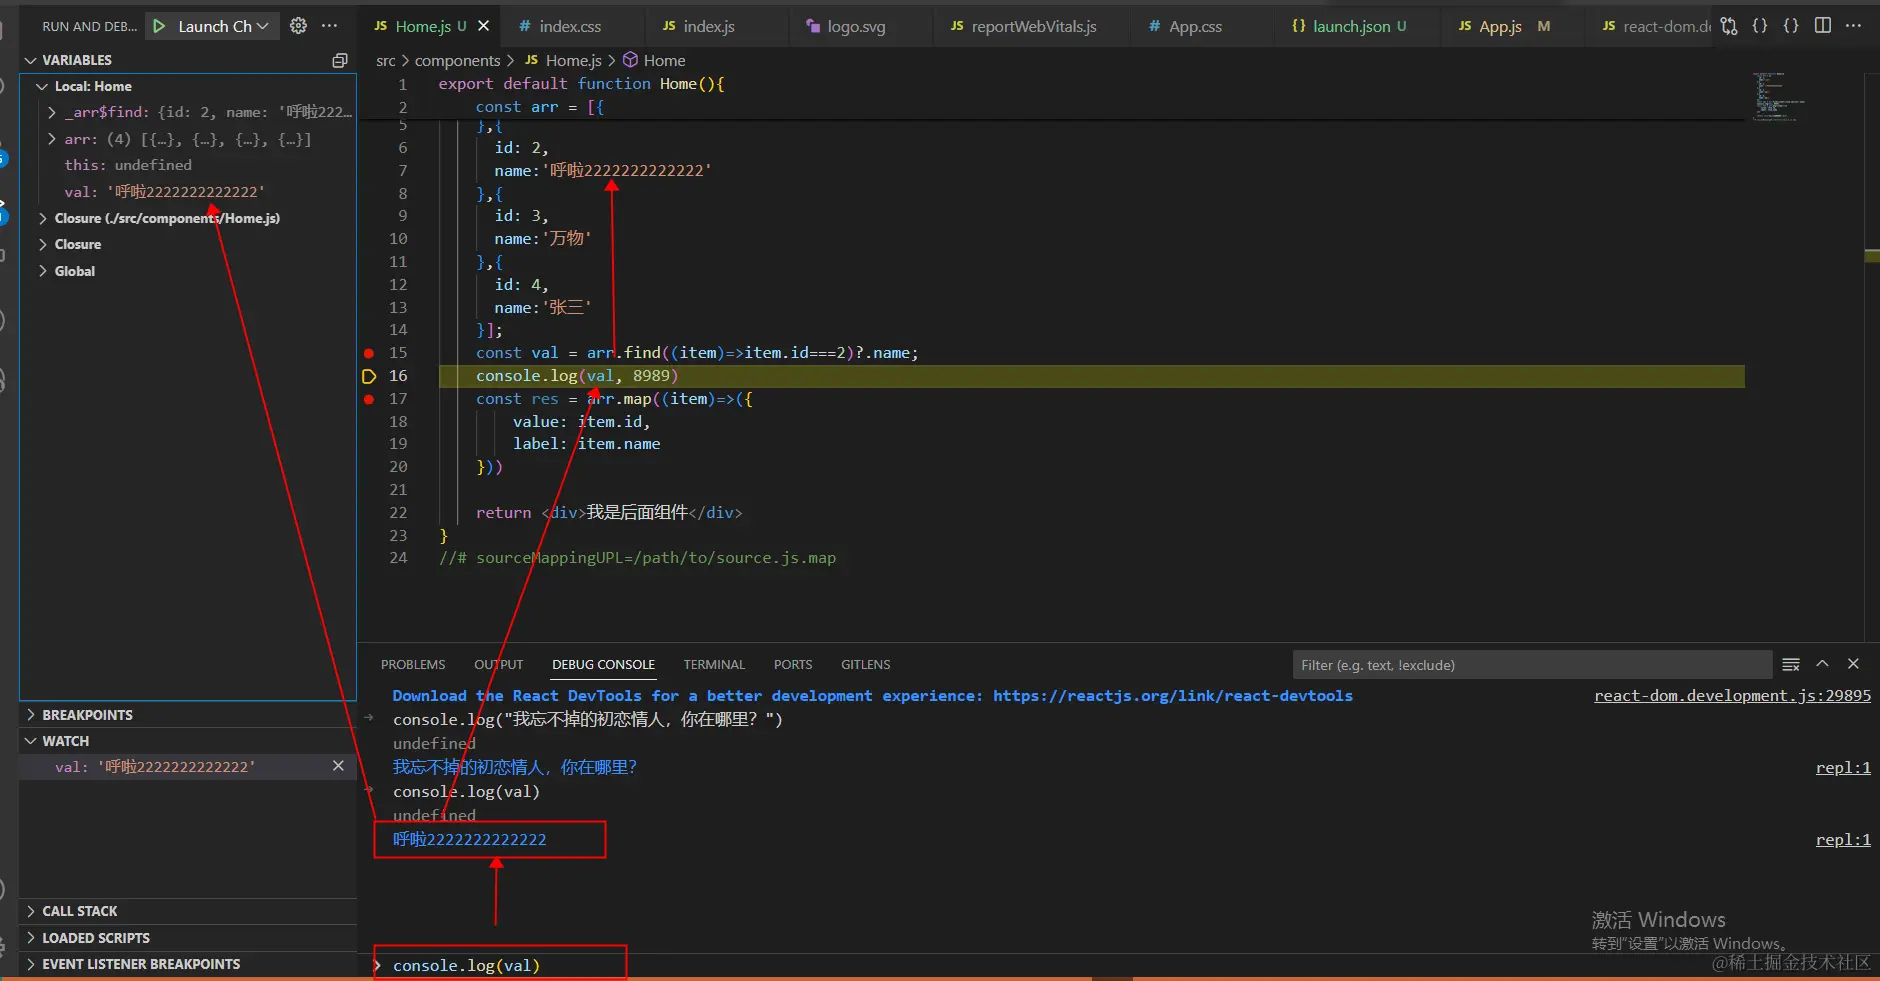Remove the val watch expression

(x=338, y=766)
